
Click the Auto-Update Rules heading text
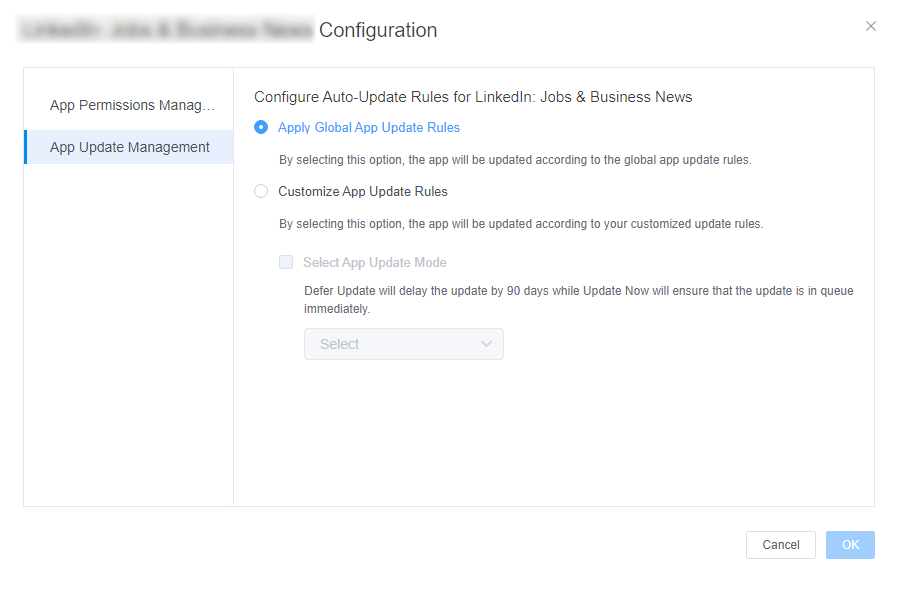(x=472, y=97)
